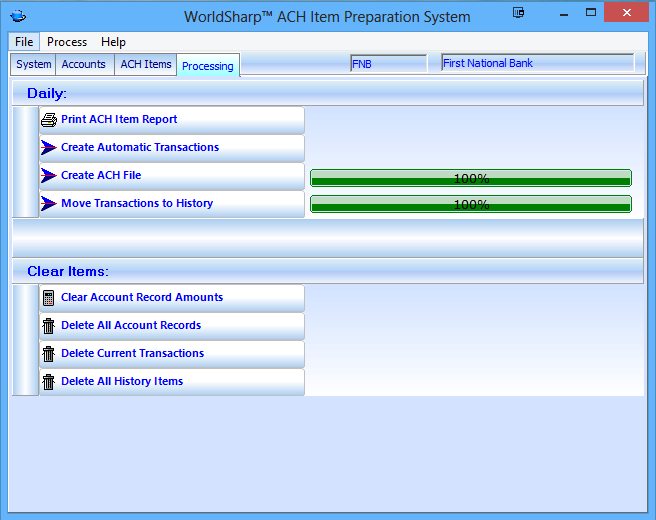Click the arrow icon beside Create Automatic Transactions
The height and width of the screenshot is (520, 656).
pyautogui.click(x=49, y=147)
